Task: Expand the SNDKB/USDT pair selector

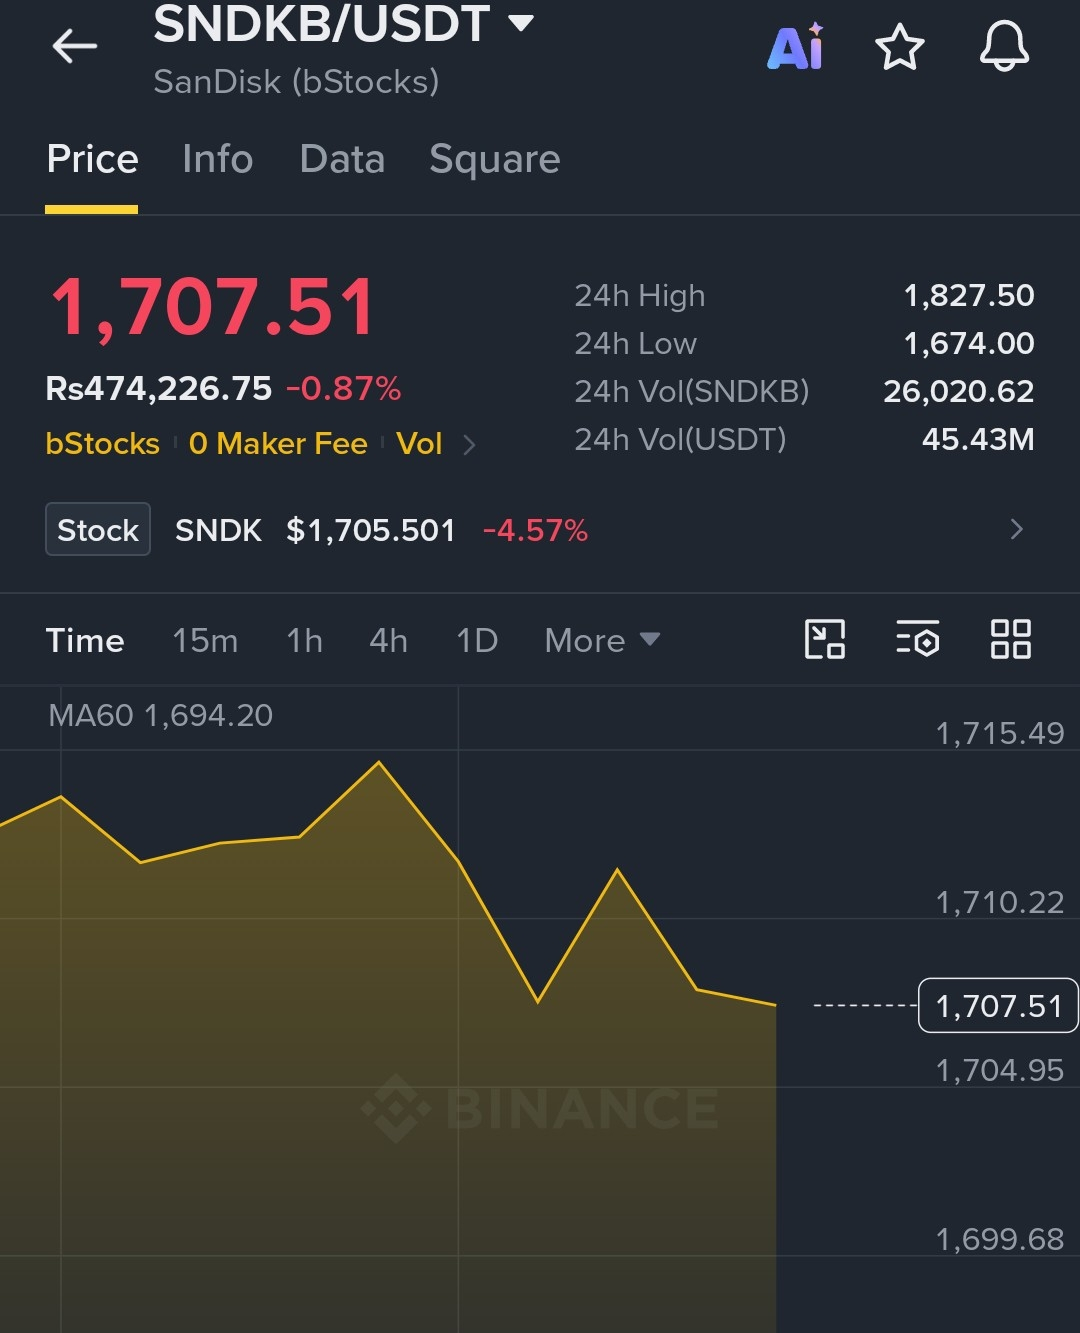Action: click(521, 23)
